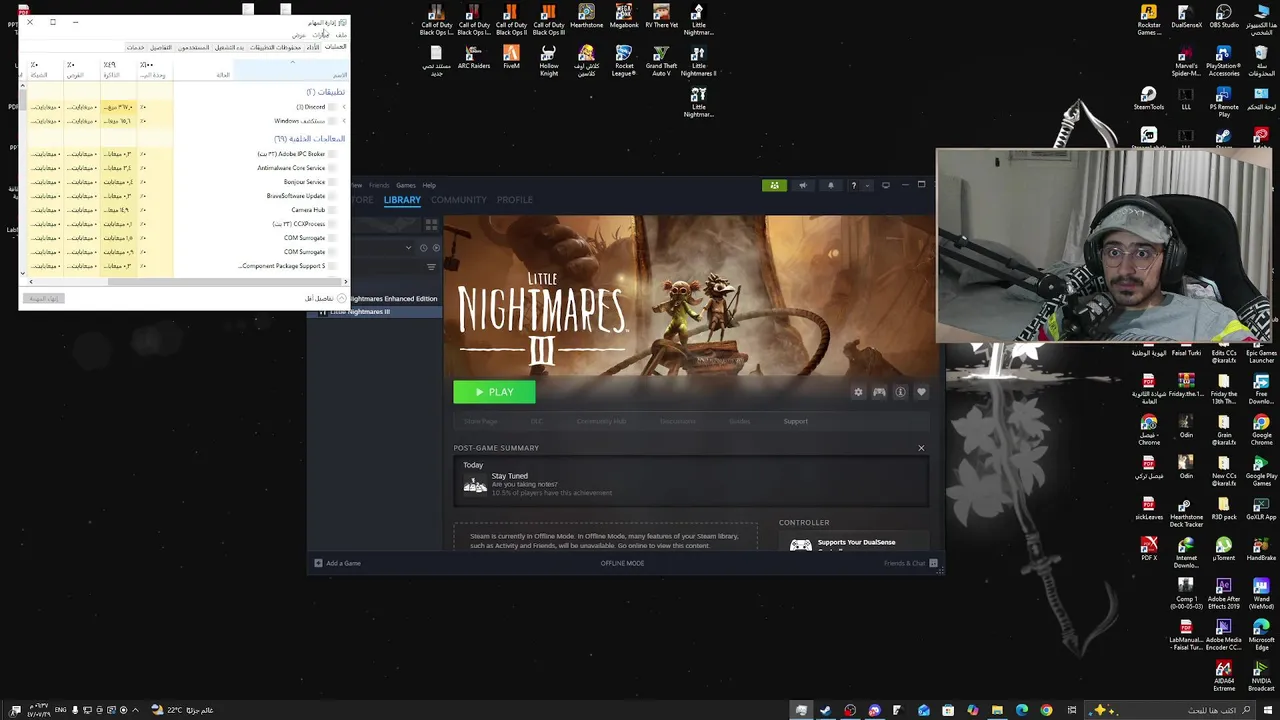Open Steam notifications bell icon
Viewport: 1280px width, 720px height.
click(x=830, y=185)
